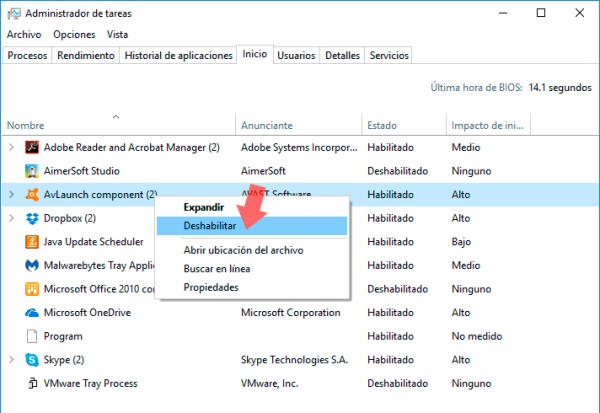Minimize the Administrador de tareas window
The height and width of the screenshot is (413, 600).
pos(503,13)
